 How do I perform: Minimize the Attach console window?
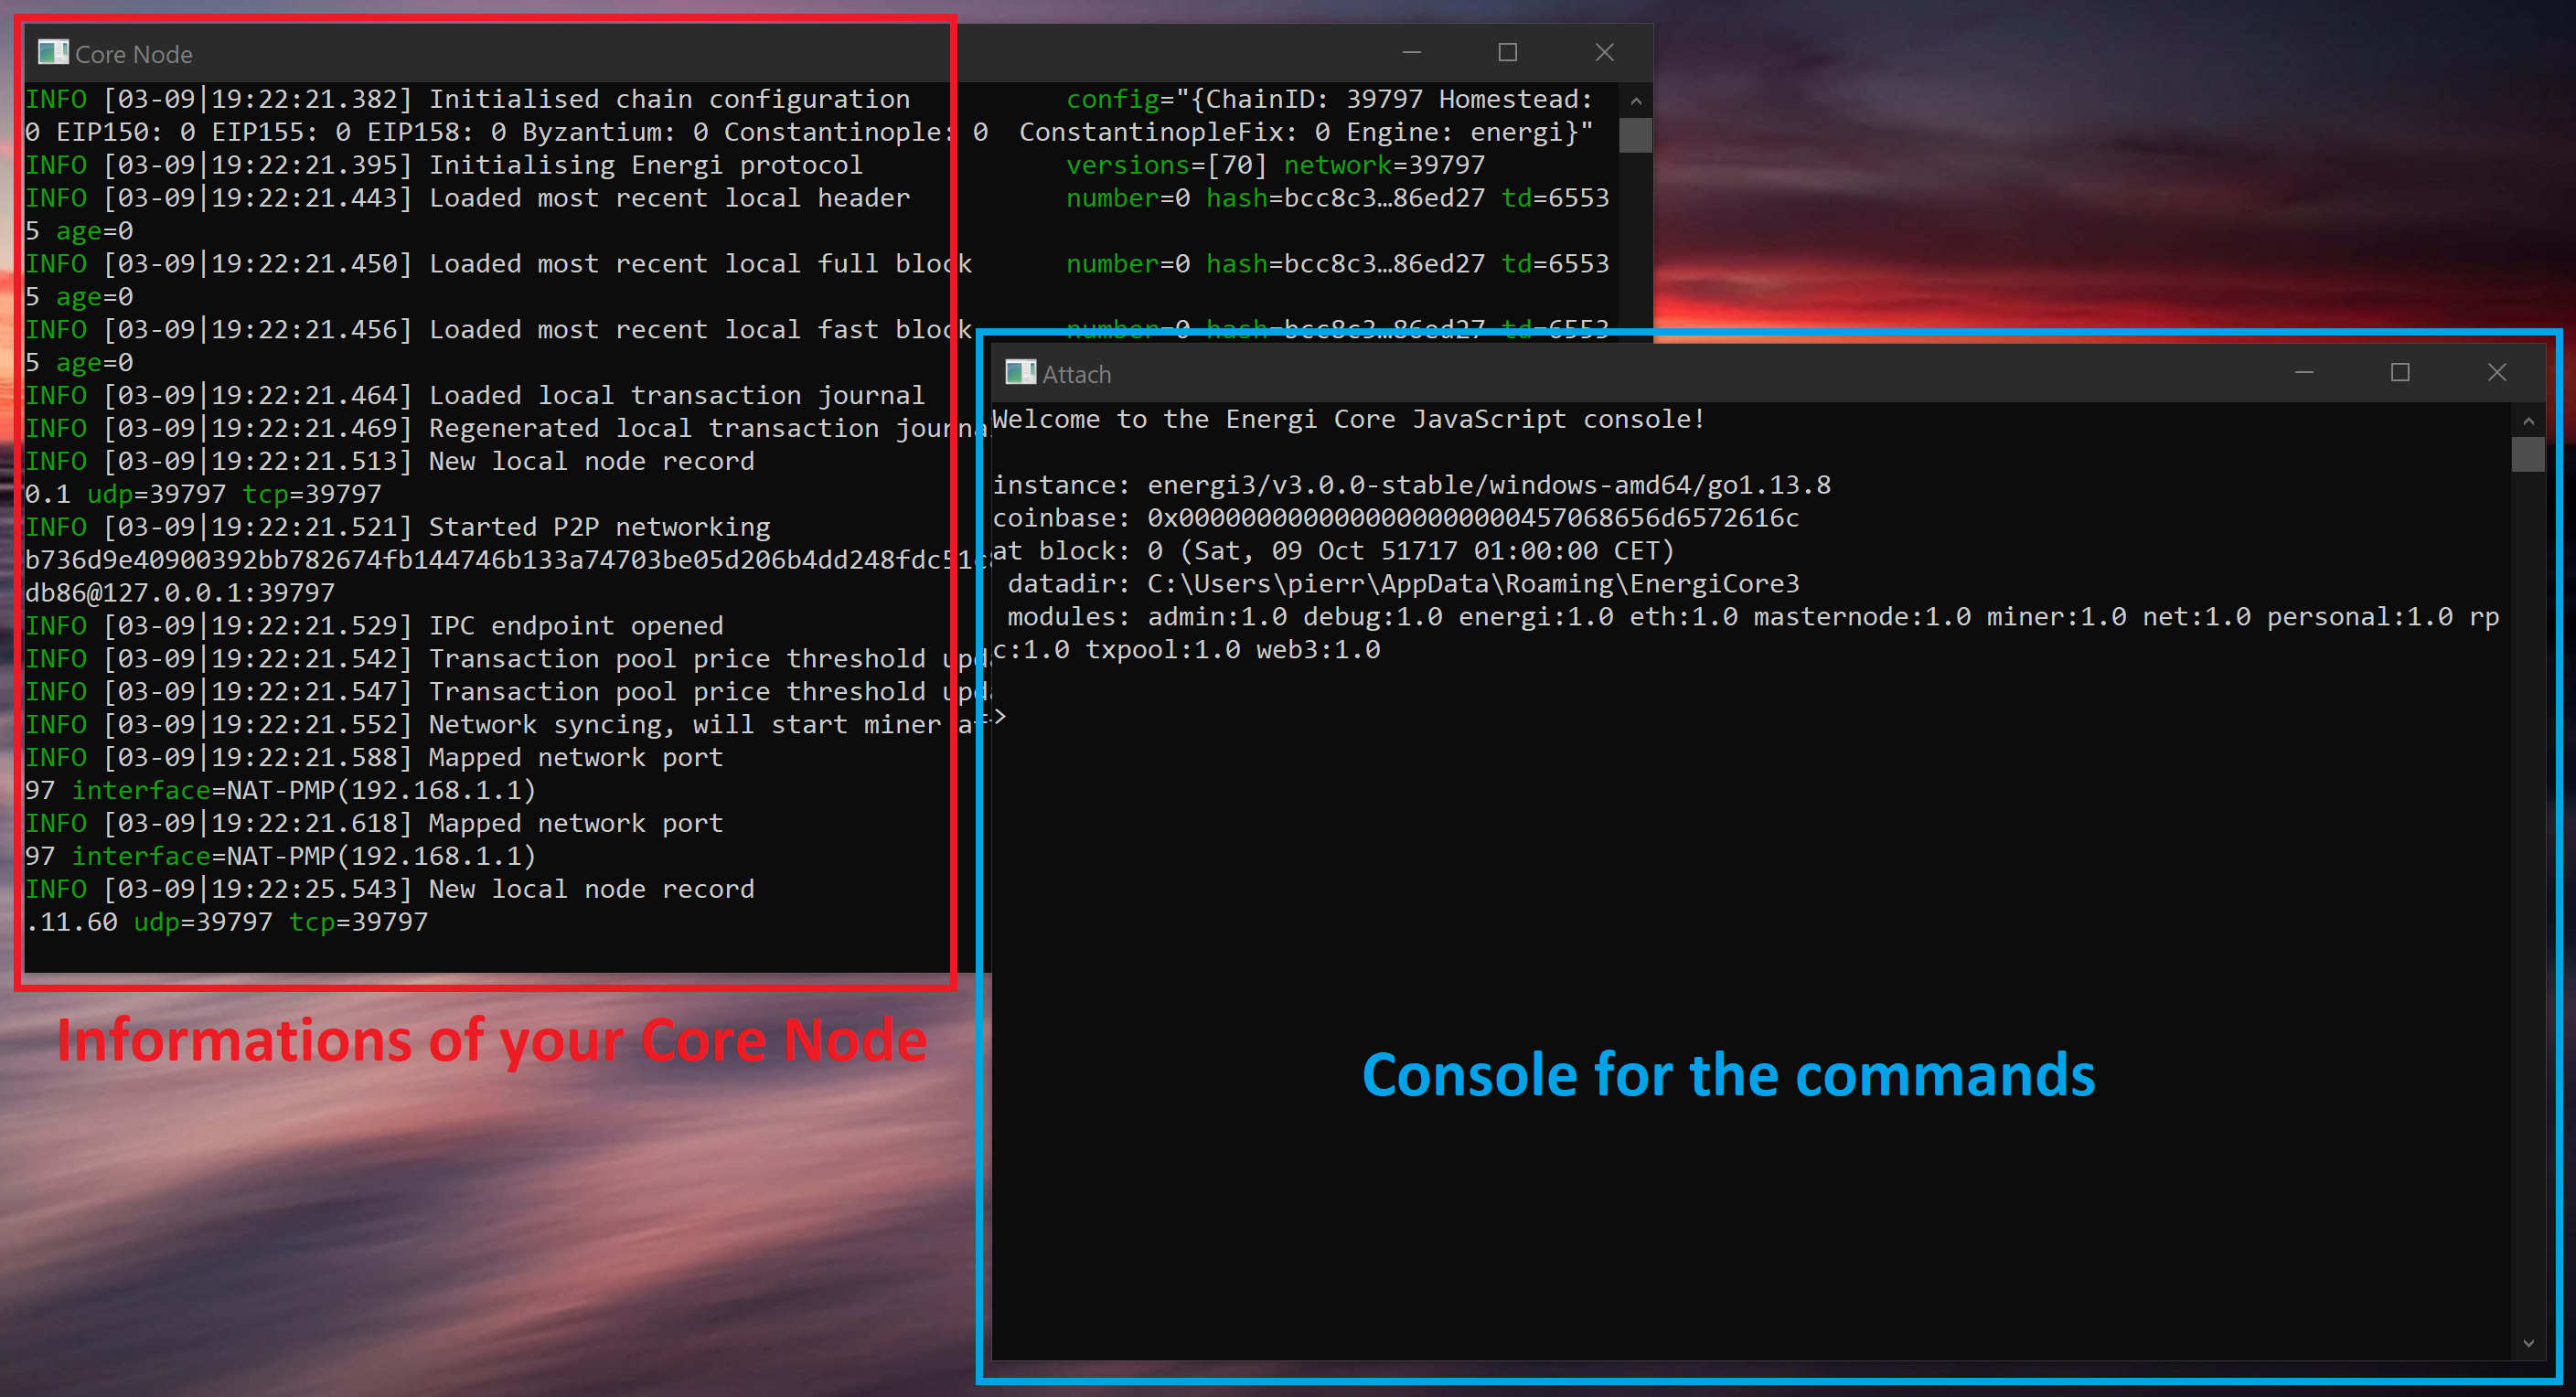(2304, 372)
